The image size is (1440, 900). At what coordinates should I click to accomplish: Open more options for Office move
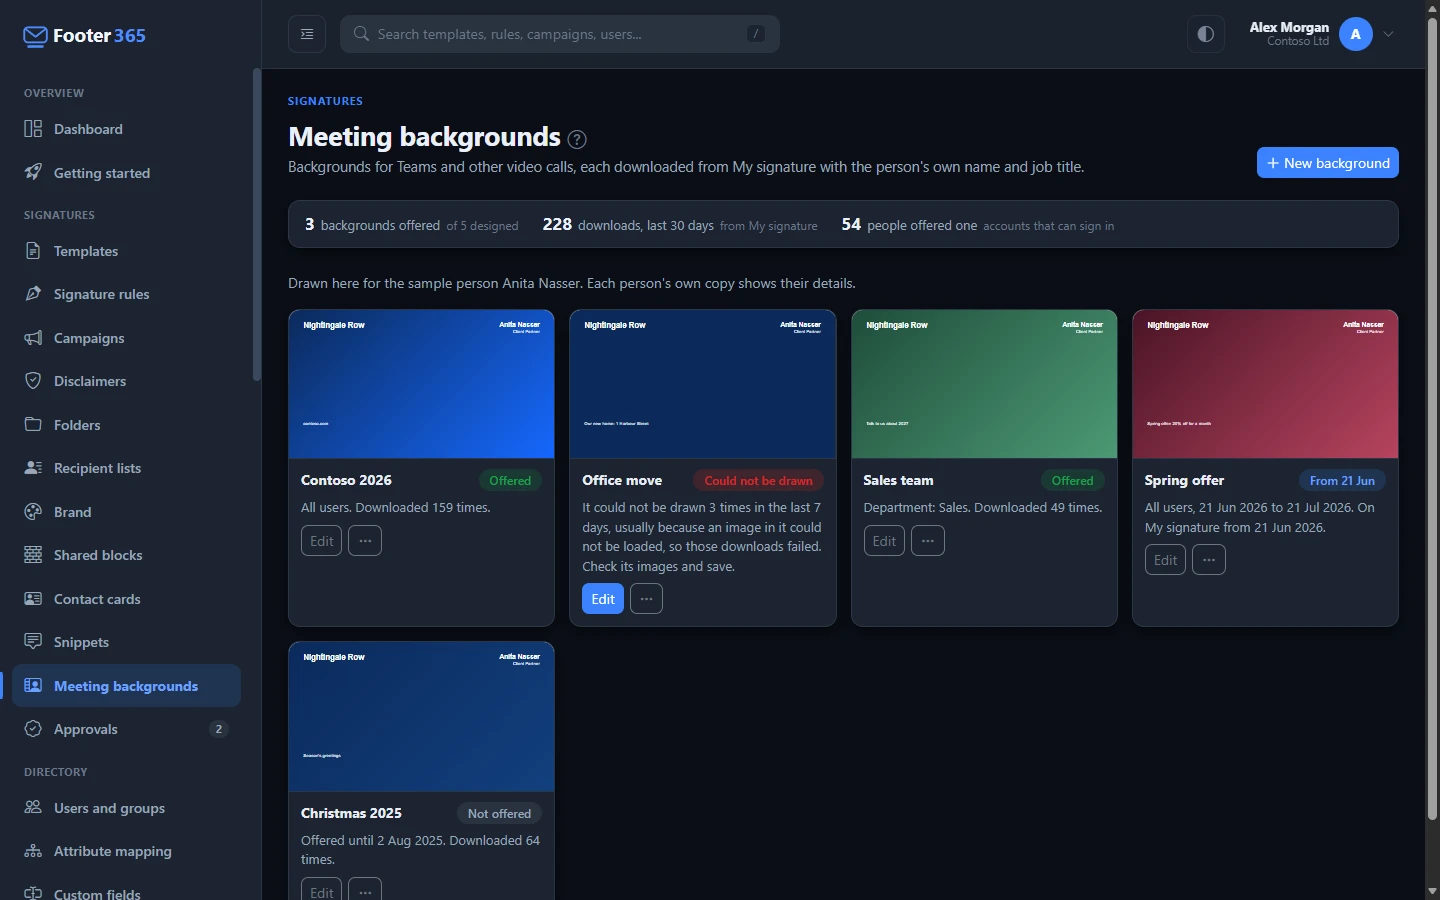(x=646, y=599)
